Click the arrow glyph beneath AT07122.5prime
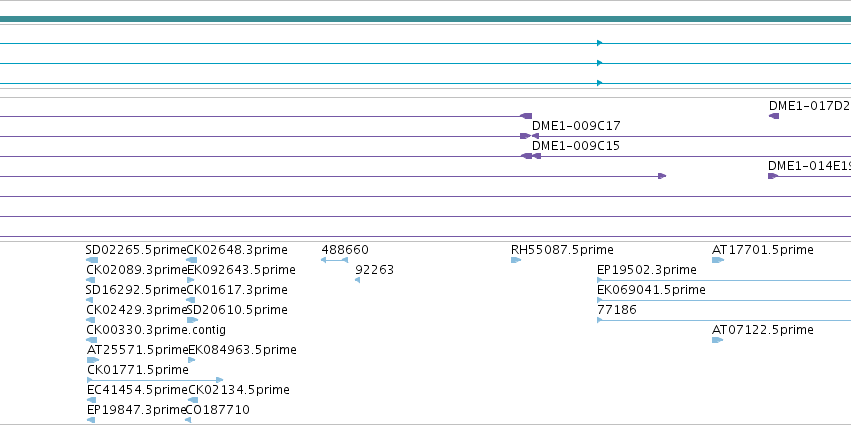Screen dimensions: 851x425 click(718, 340)
